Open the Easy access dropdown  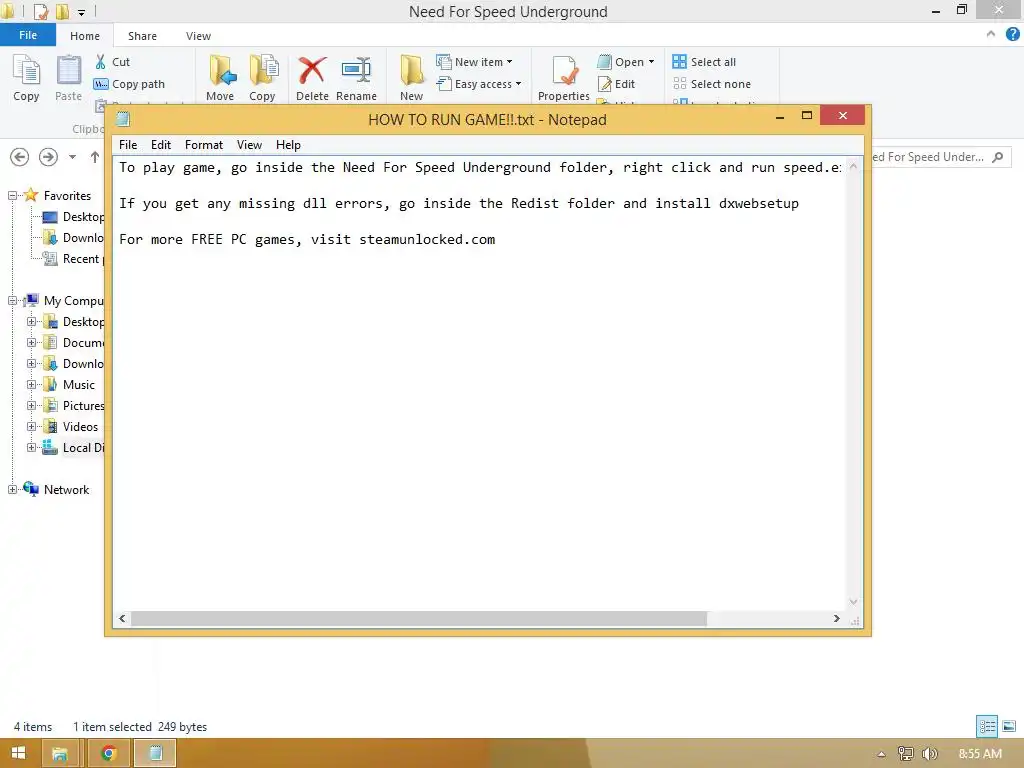point(479,84)
